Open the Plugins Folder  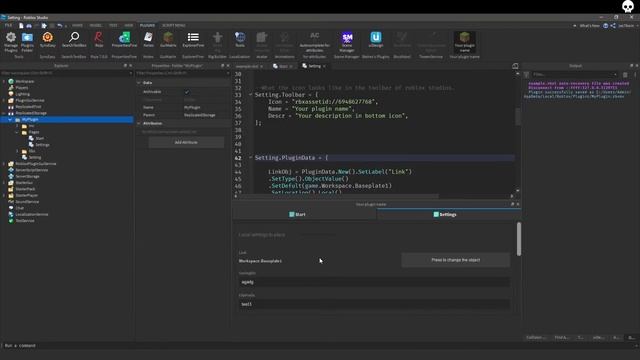pyautogui.click(x=27, y=42)
